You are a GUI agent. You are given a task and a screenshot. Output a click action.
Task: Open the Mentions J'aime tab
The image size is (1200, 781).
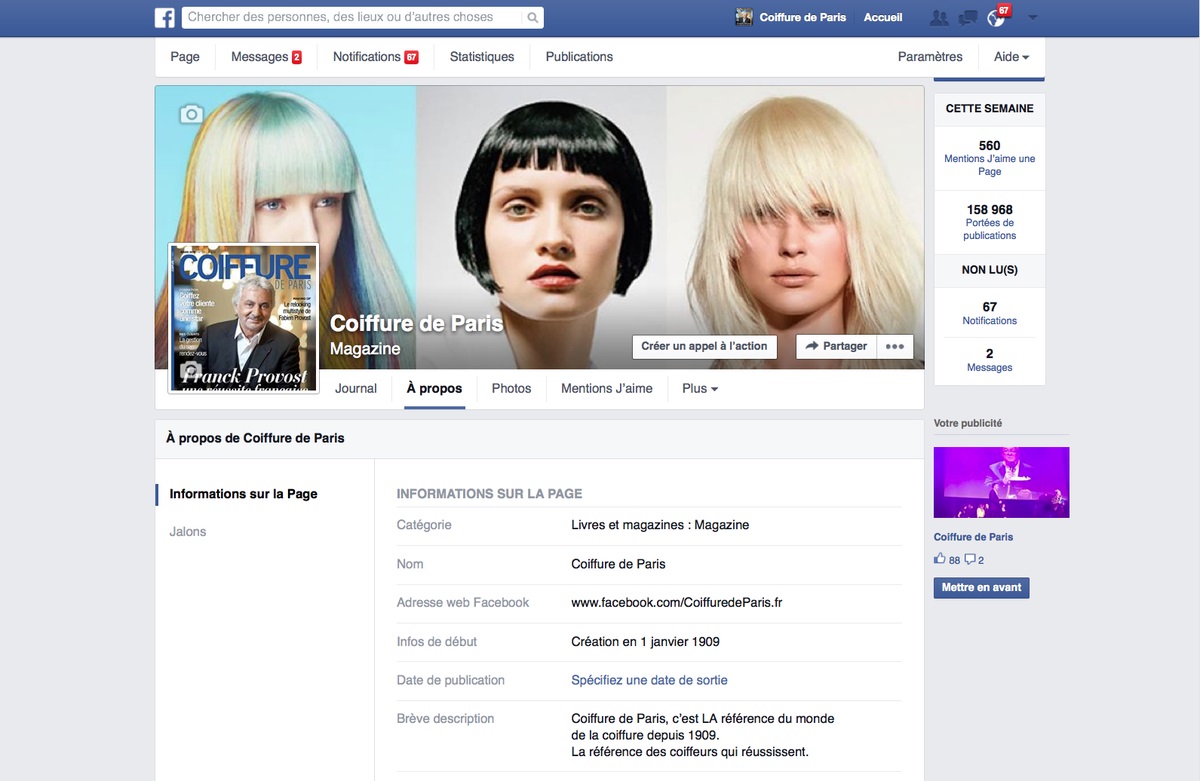coord(607,388)
